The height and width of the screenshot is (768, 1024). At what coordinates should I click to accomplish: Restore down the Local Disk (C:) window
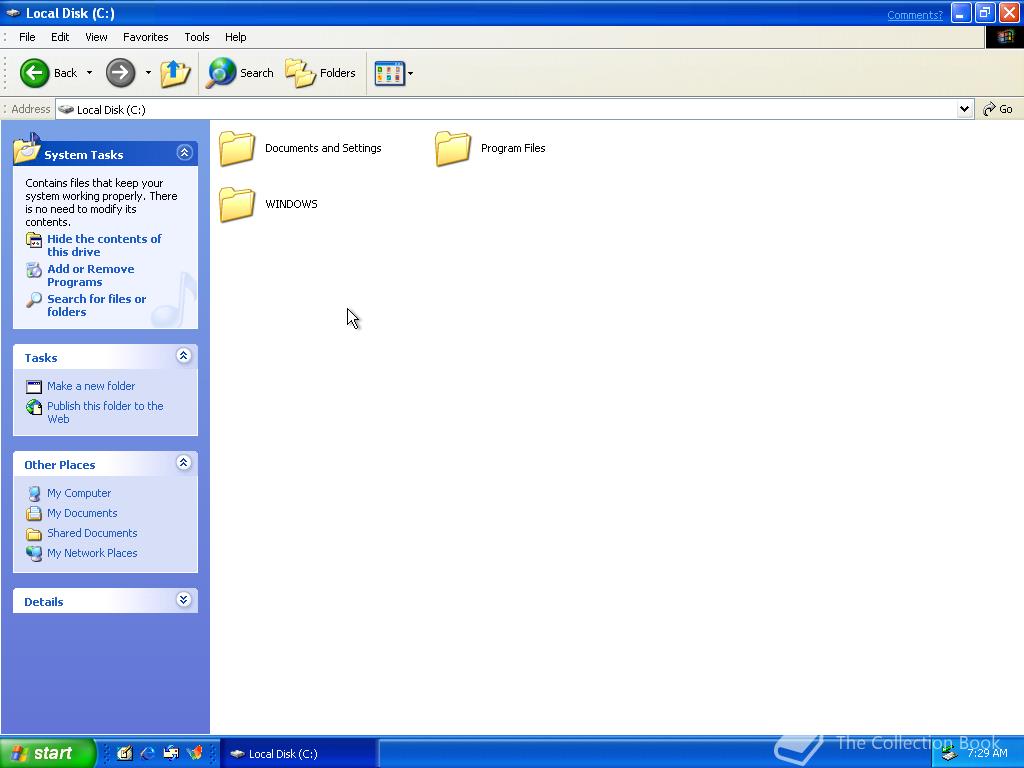pos(985,13)
